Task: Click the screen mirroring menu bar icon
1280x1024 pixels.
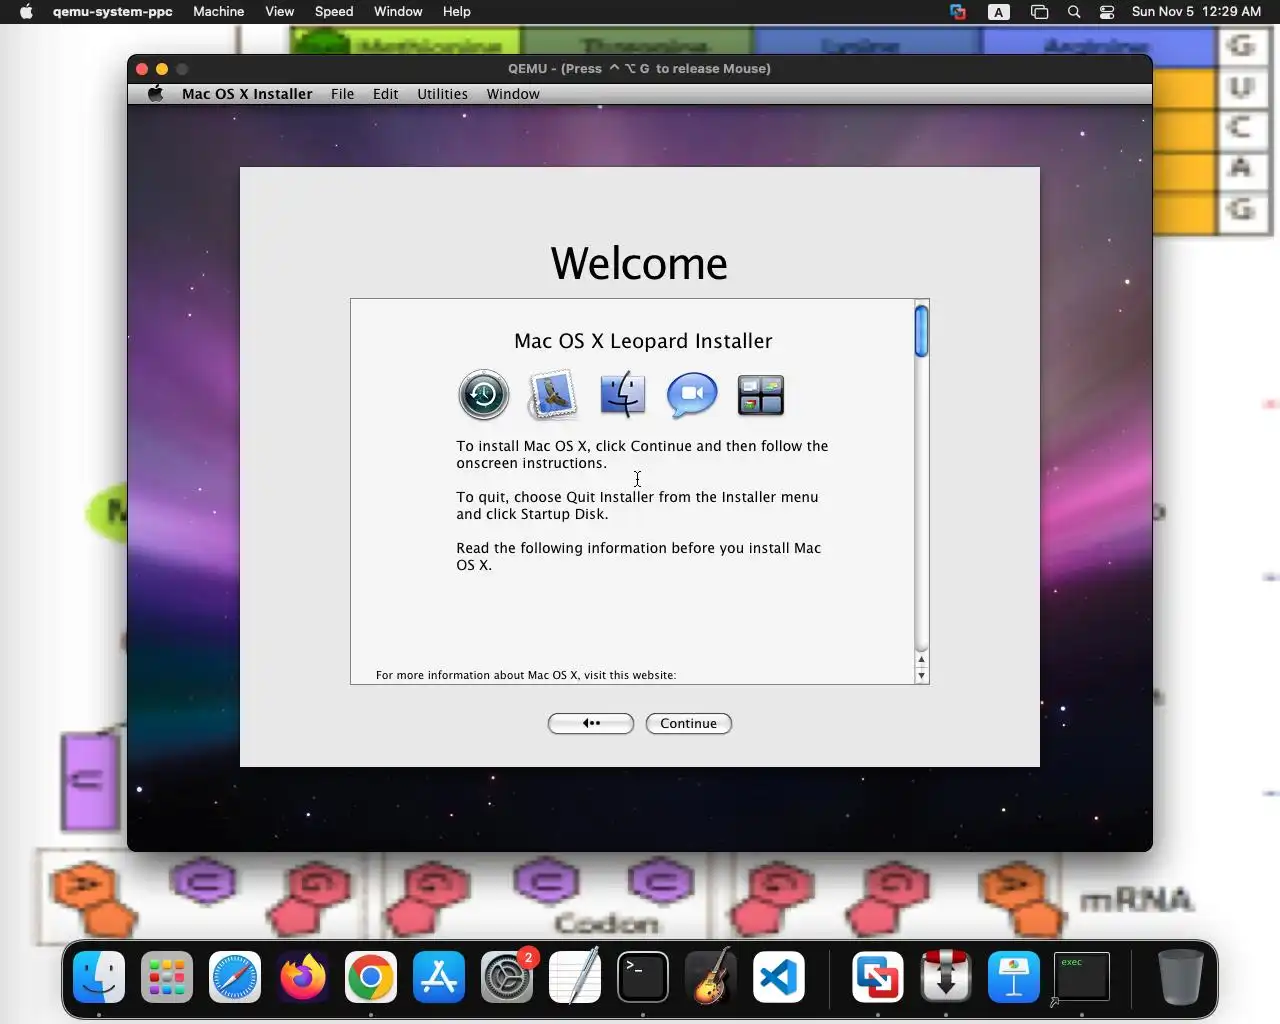Action: 1039,12
